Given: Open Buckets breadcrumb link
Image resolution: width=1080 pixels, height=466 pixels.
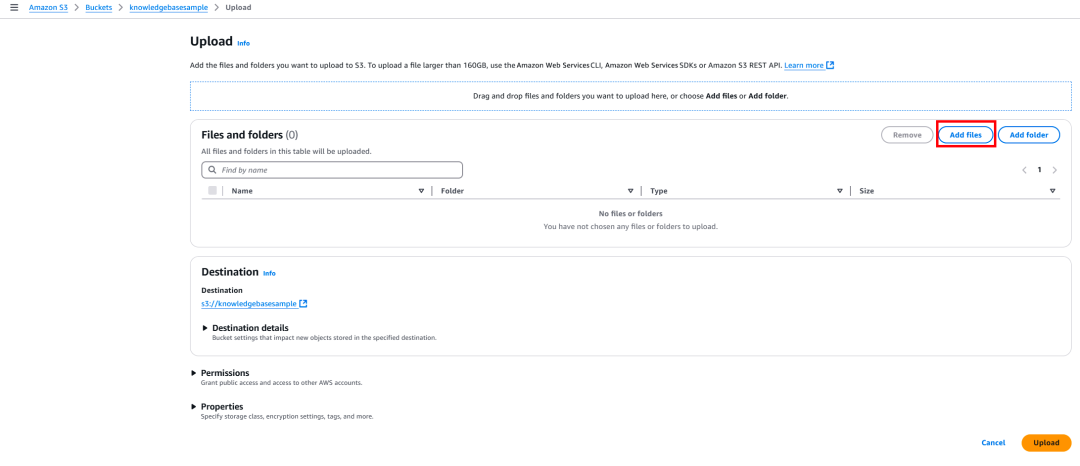Looking at the screenshot, I should (99, 7).
